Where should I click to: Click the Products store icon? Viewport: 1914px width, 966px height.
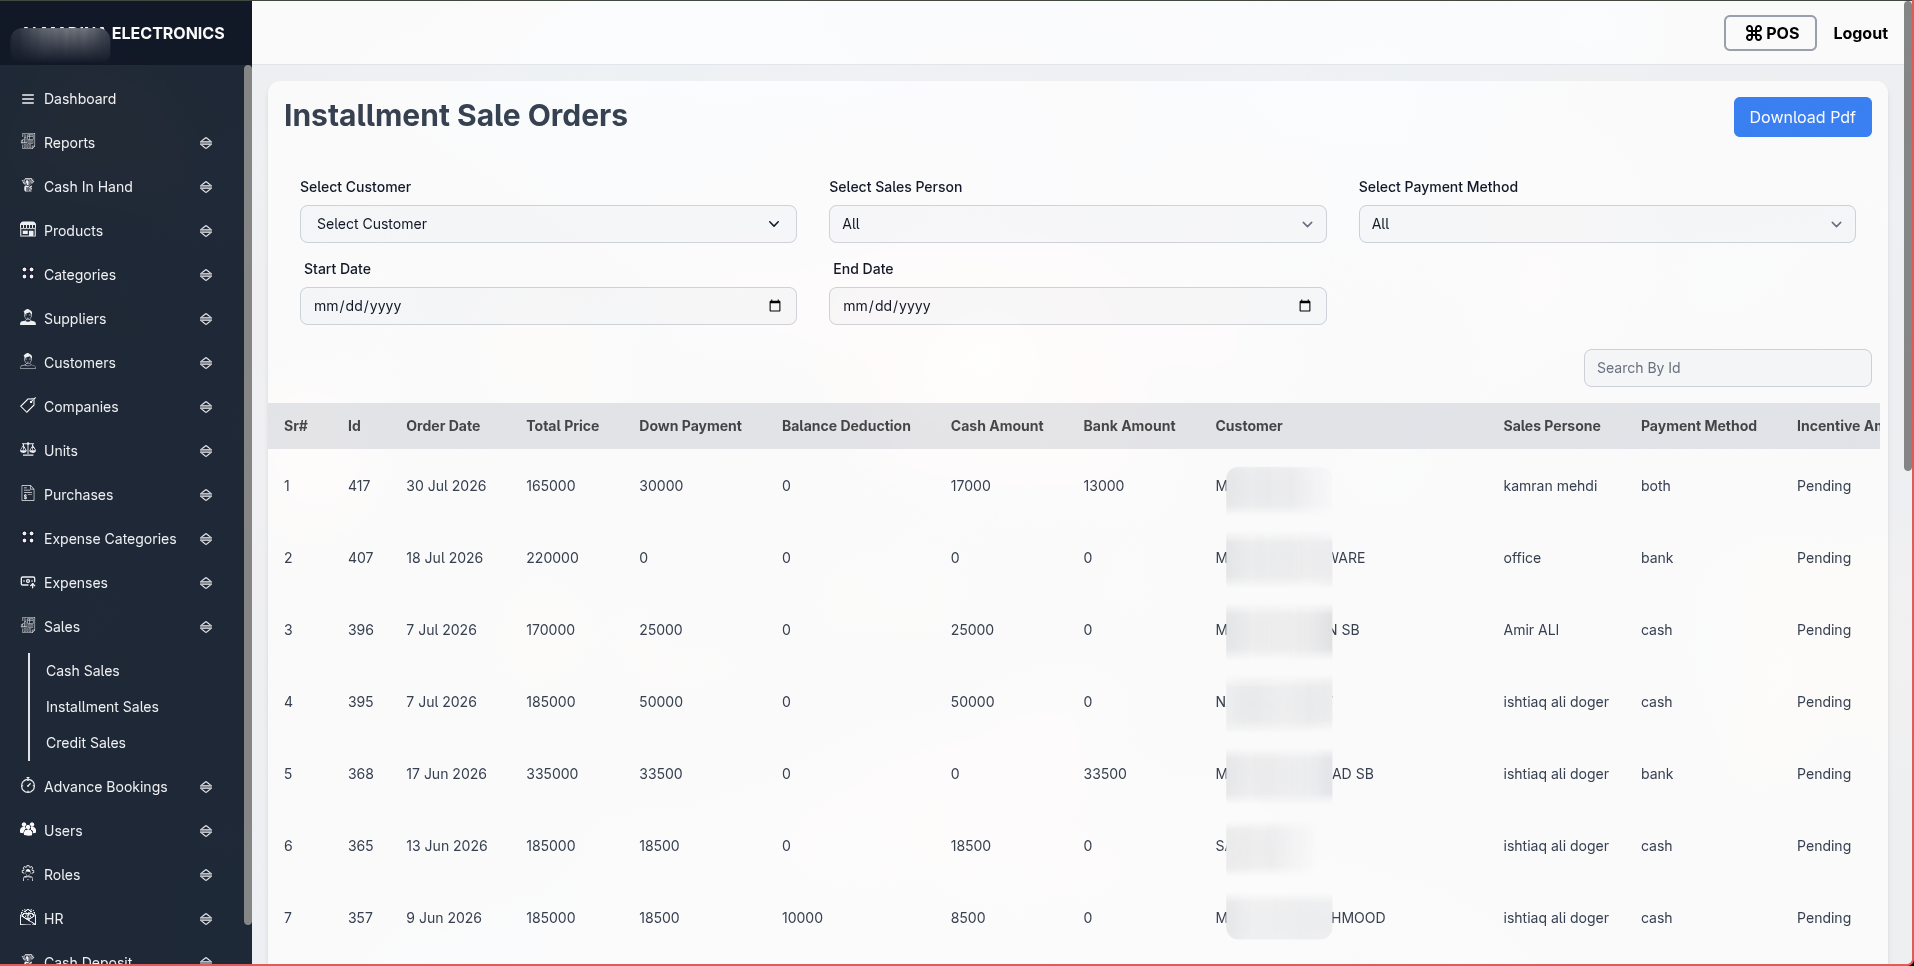28,230
